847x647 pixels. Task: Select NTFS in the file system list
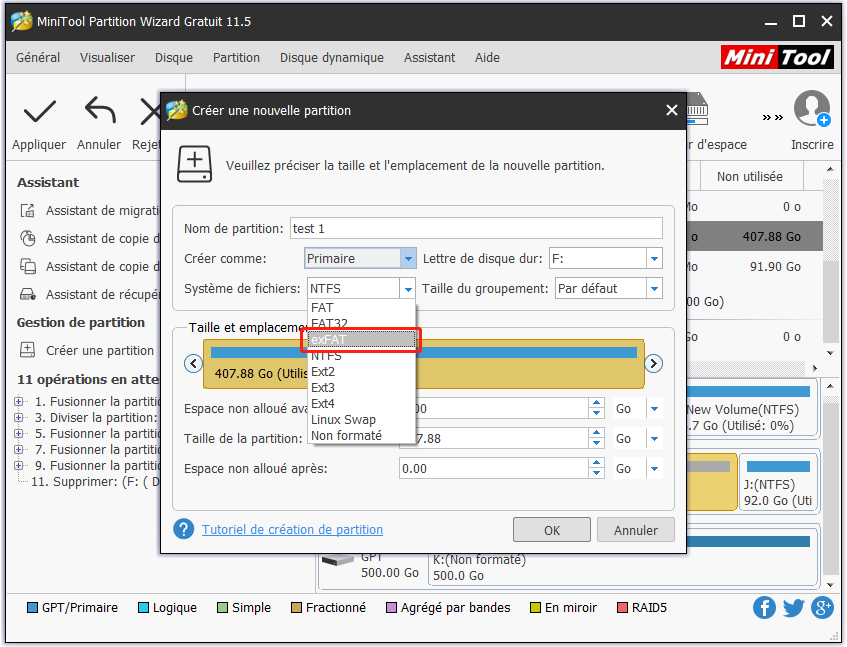pos(361,356)
